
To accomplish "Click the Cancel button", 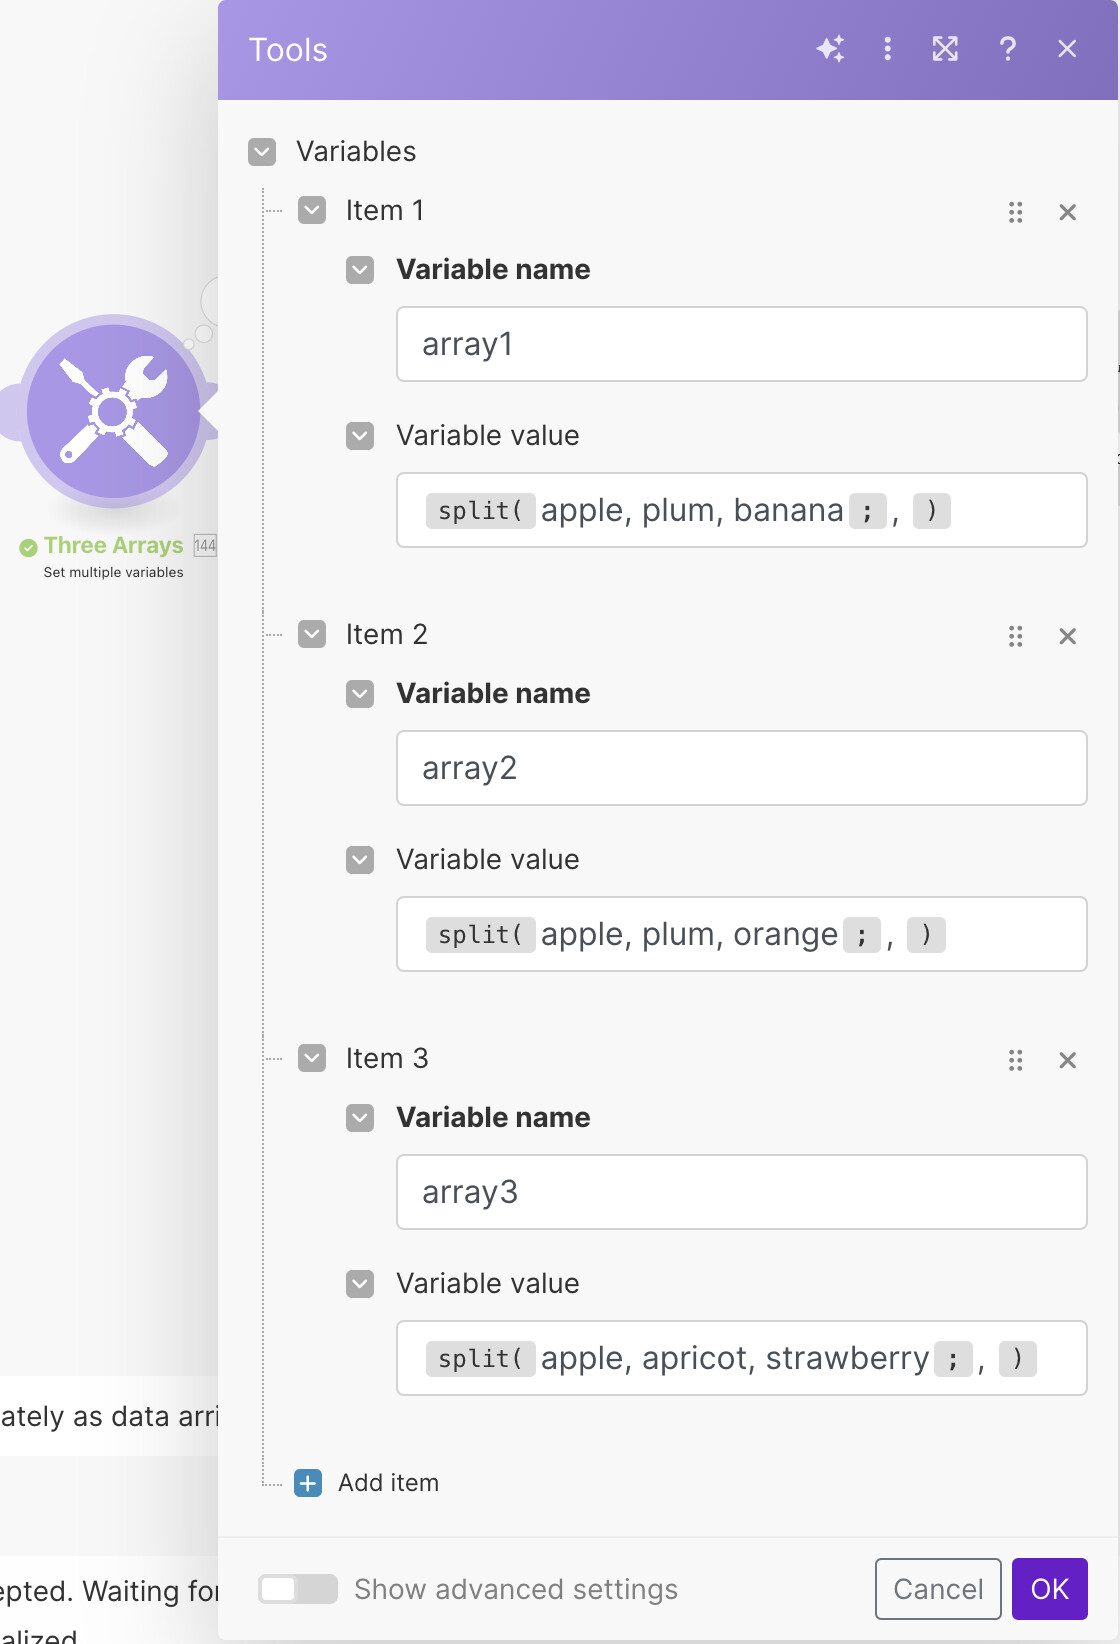I will 937,1589.
